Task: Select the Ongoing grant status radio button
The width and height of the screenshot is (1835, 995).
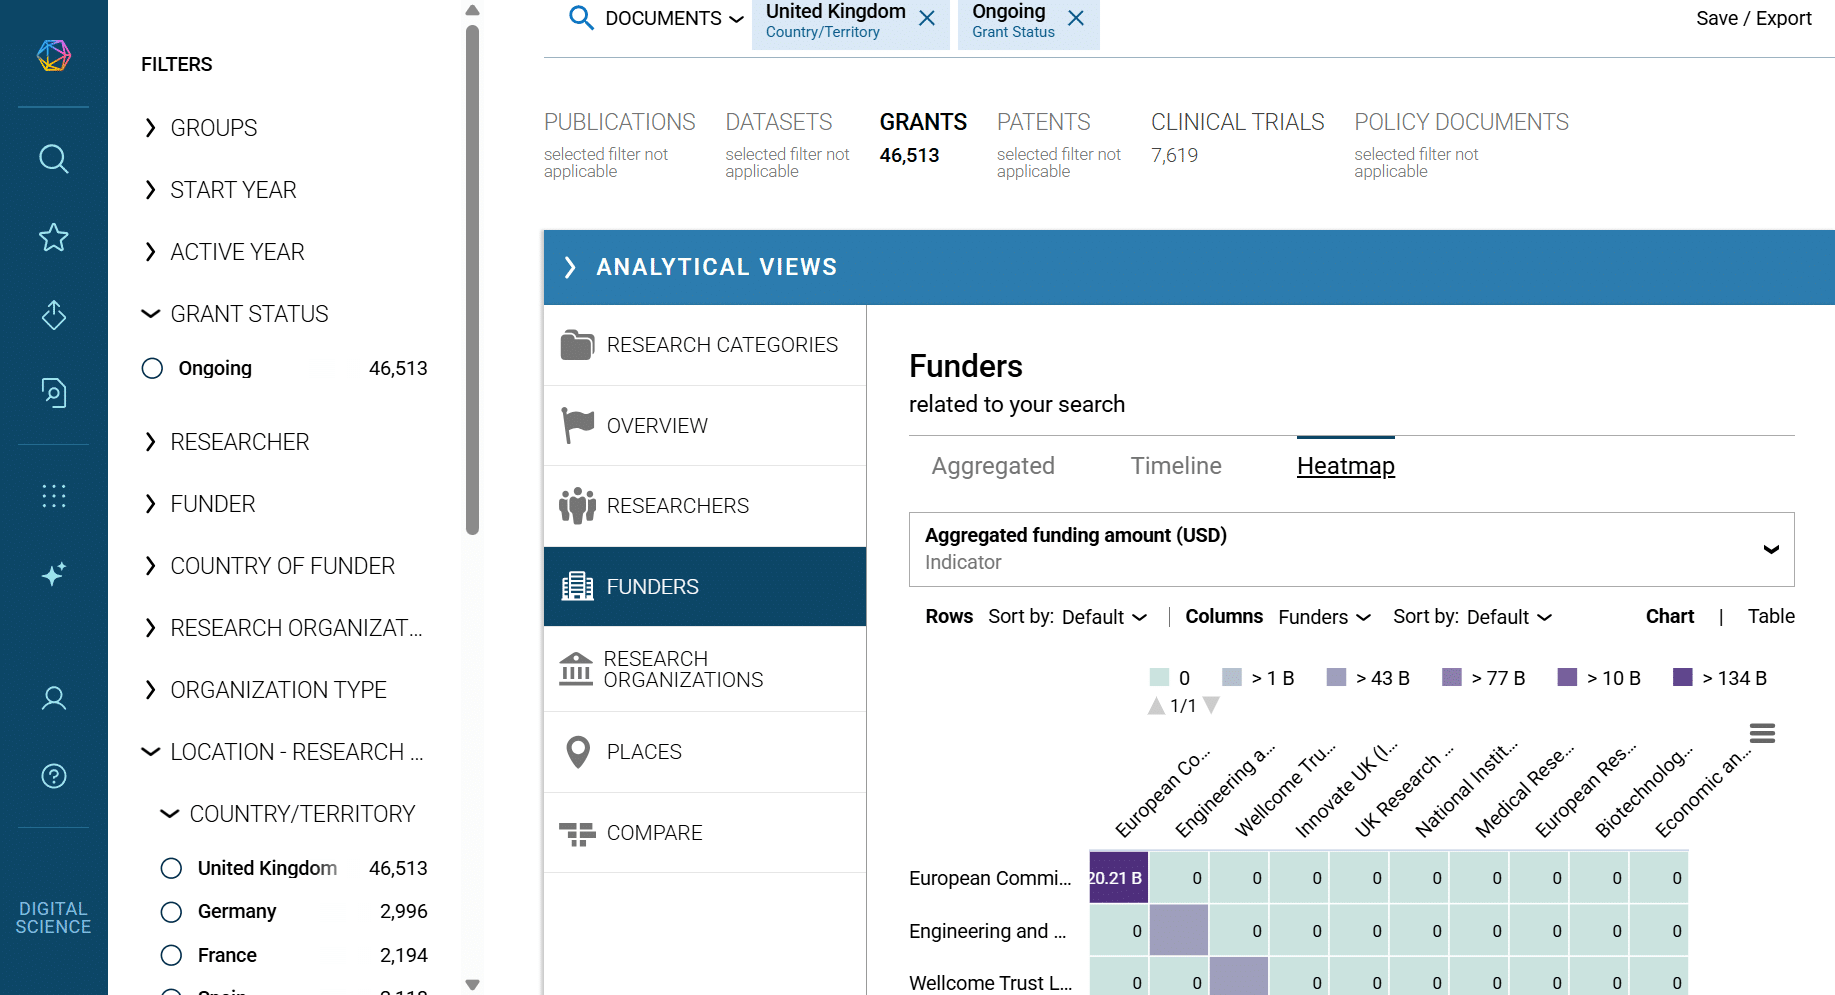Action: [x=152, y=369]
